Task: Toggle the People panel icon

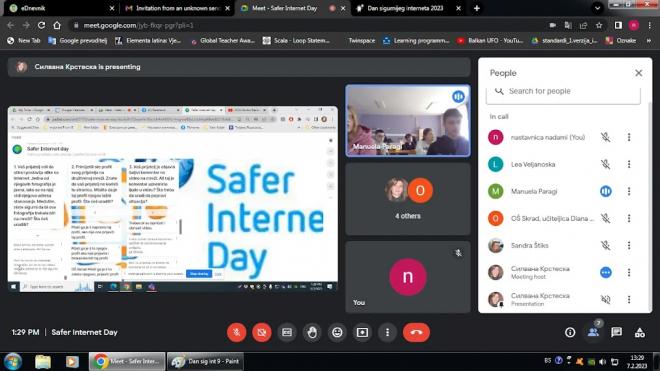Action: [x=593, y=332]
